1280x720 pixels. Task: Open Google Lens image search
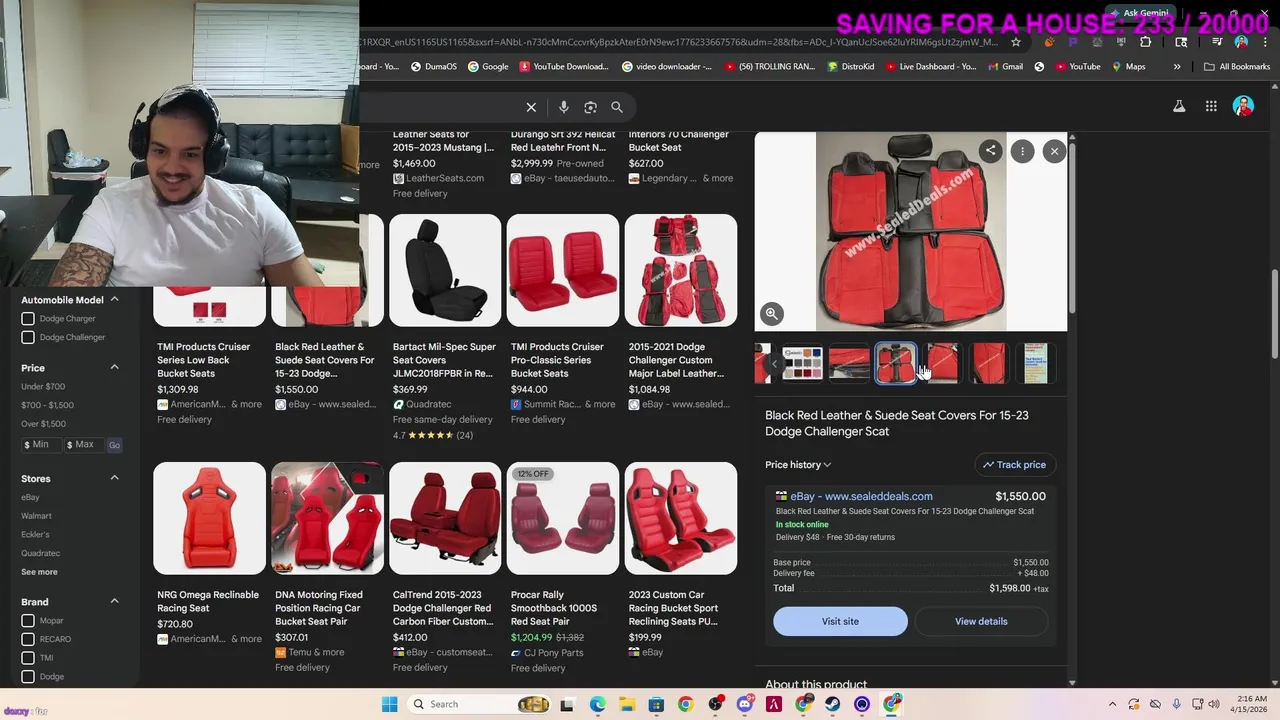[x=590, y=107]
